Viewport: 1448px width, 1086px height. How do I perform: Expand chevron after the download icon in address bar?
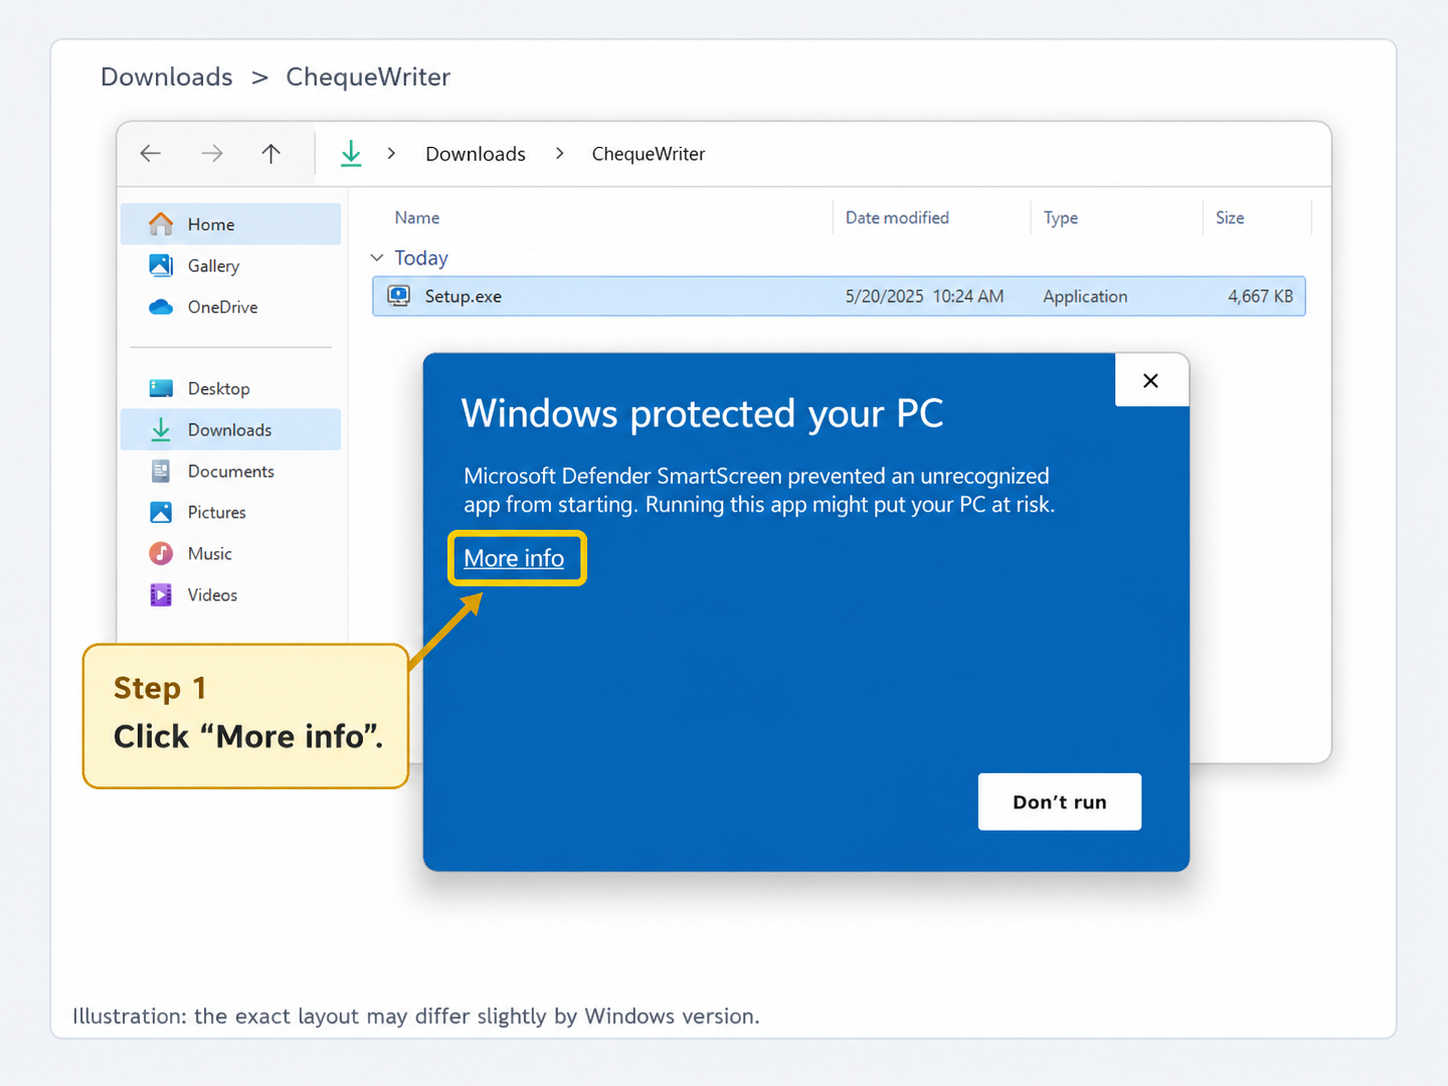[x=391, y=153]
